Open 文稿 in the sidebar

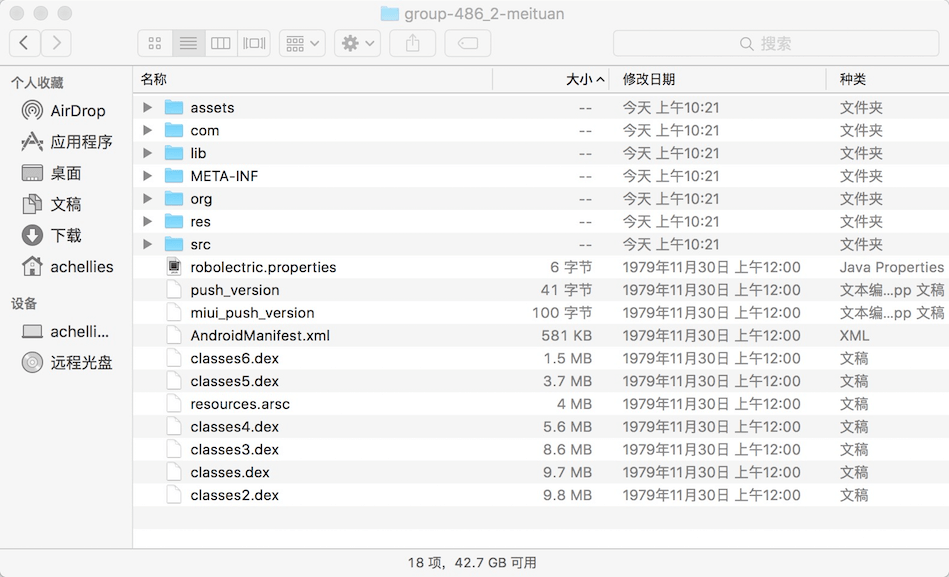coord(51,205)
